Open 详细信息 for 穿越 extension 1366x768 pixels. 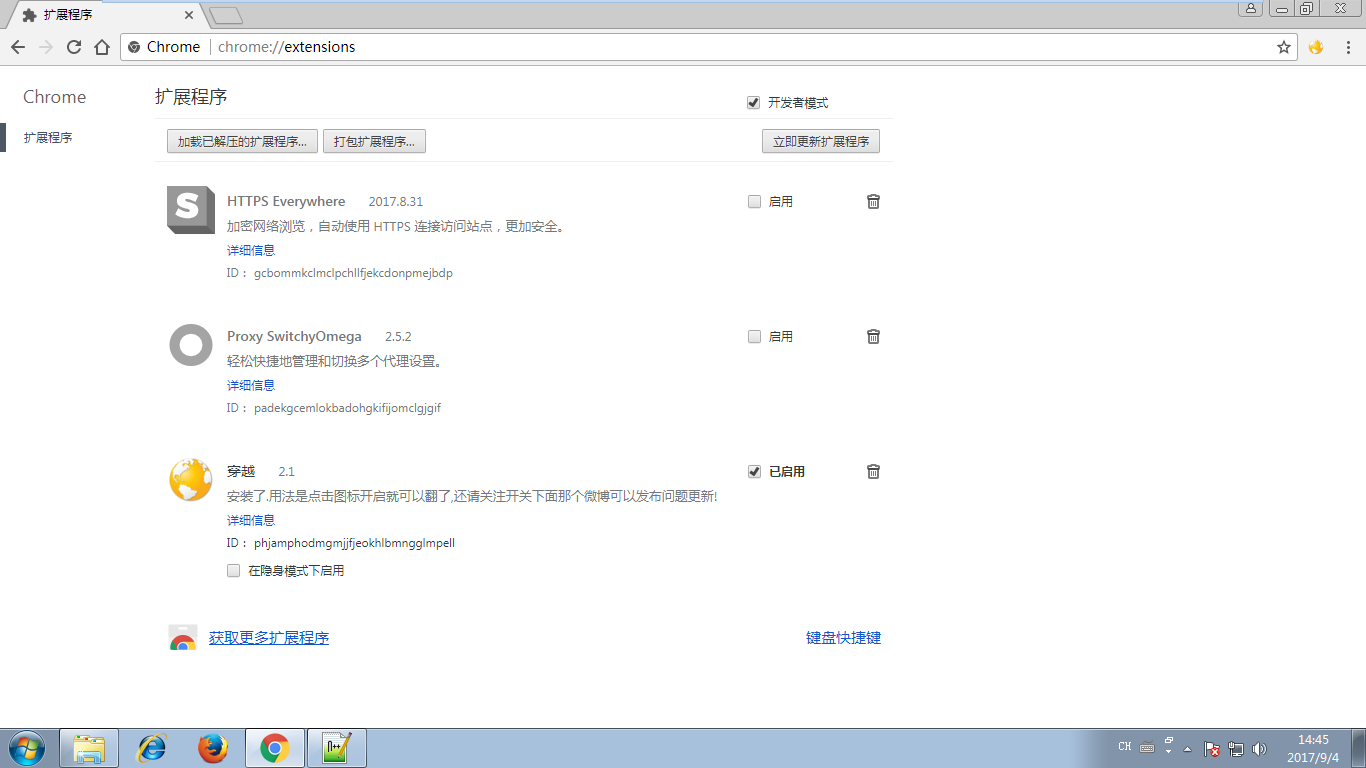point(251,520)
